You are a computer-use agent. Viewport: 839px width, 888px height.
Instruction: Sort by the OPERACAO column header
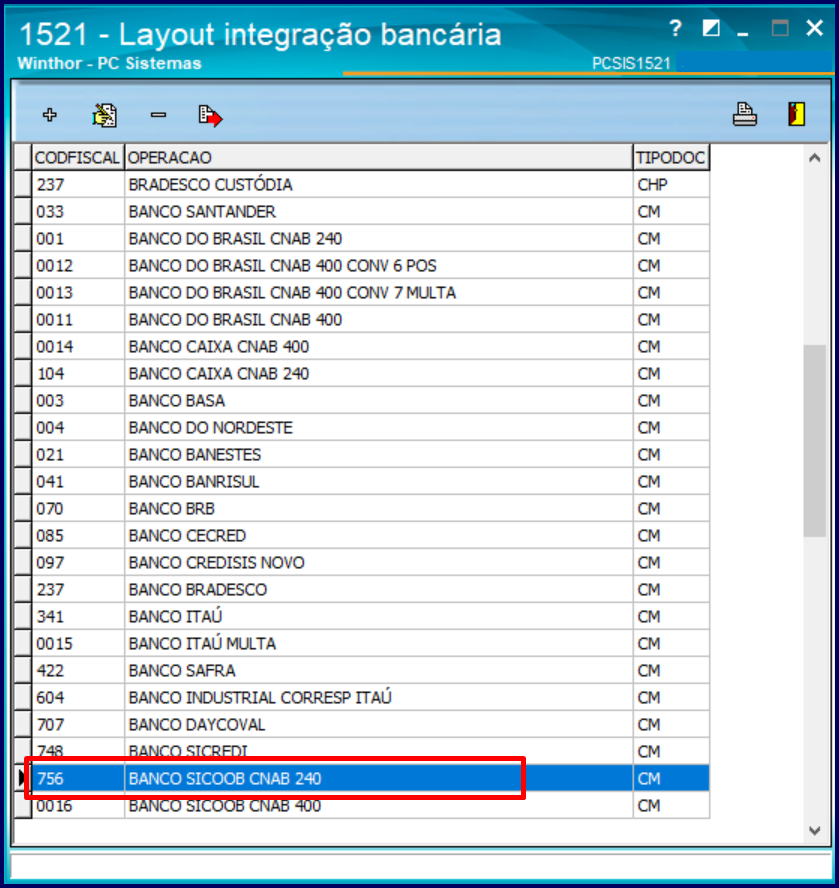click(x=378, y=158)
